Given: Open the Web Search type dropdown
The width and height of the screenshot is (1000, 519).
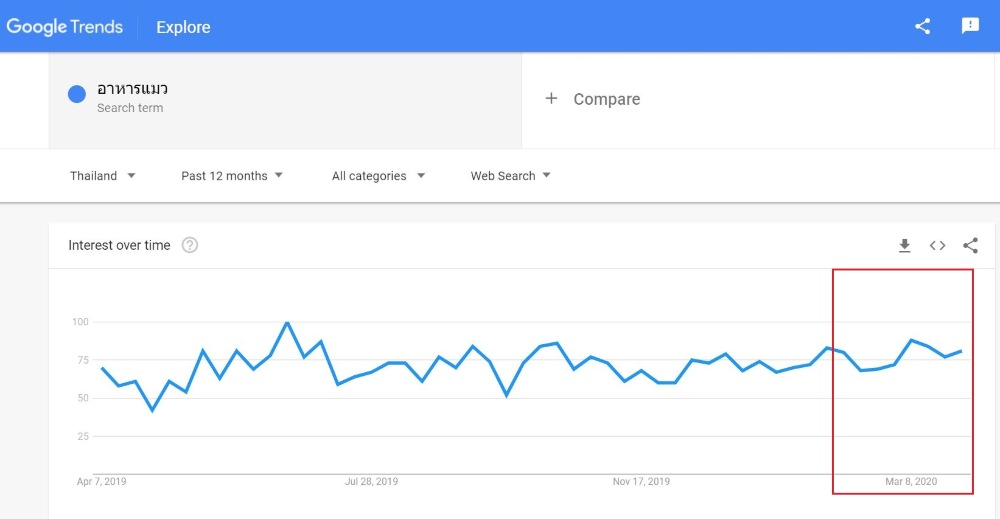Looking at the screenshot, I should pyautogui.click(x=510, y=176).
